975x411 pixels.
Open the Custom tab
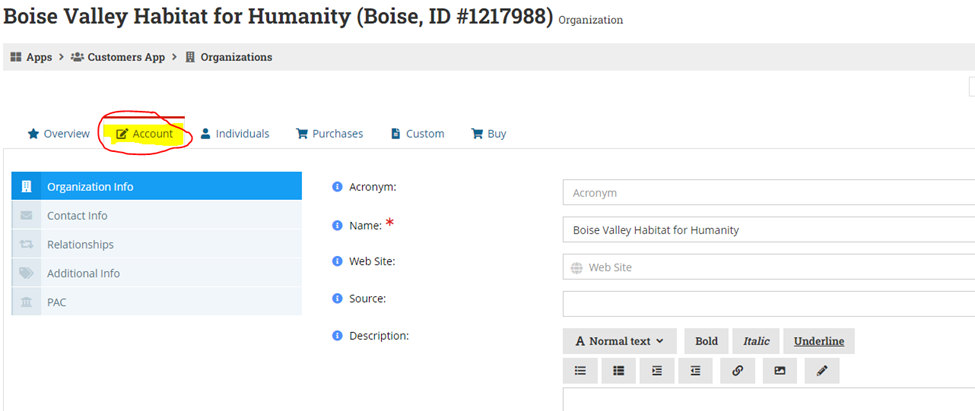pos(417,134)
